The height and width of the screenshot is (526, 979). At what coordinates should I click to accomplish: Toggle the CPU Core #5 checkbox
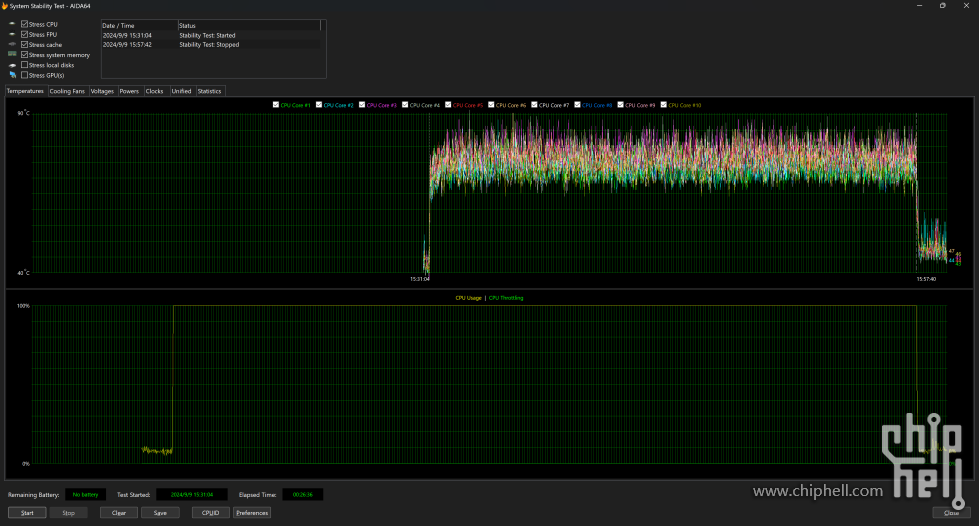[x=448, y=105]
